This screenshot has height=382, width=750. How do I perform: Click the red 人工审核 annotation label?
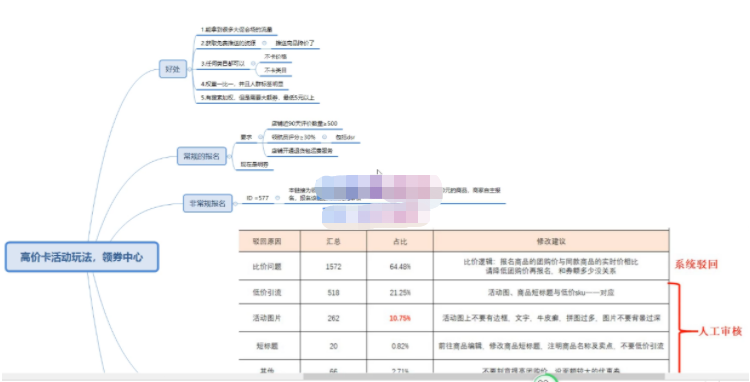720,331
